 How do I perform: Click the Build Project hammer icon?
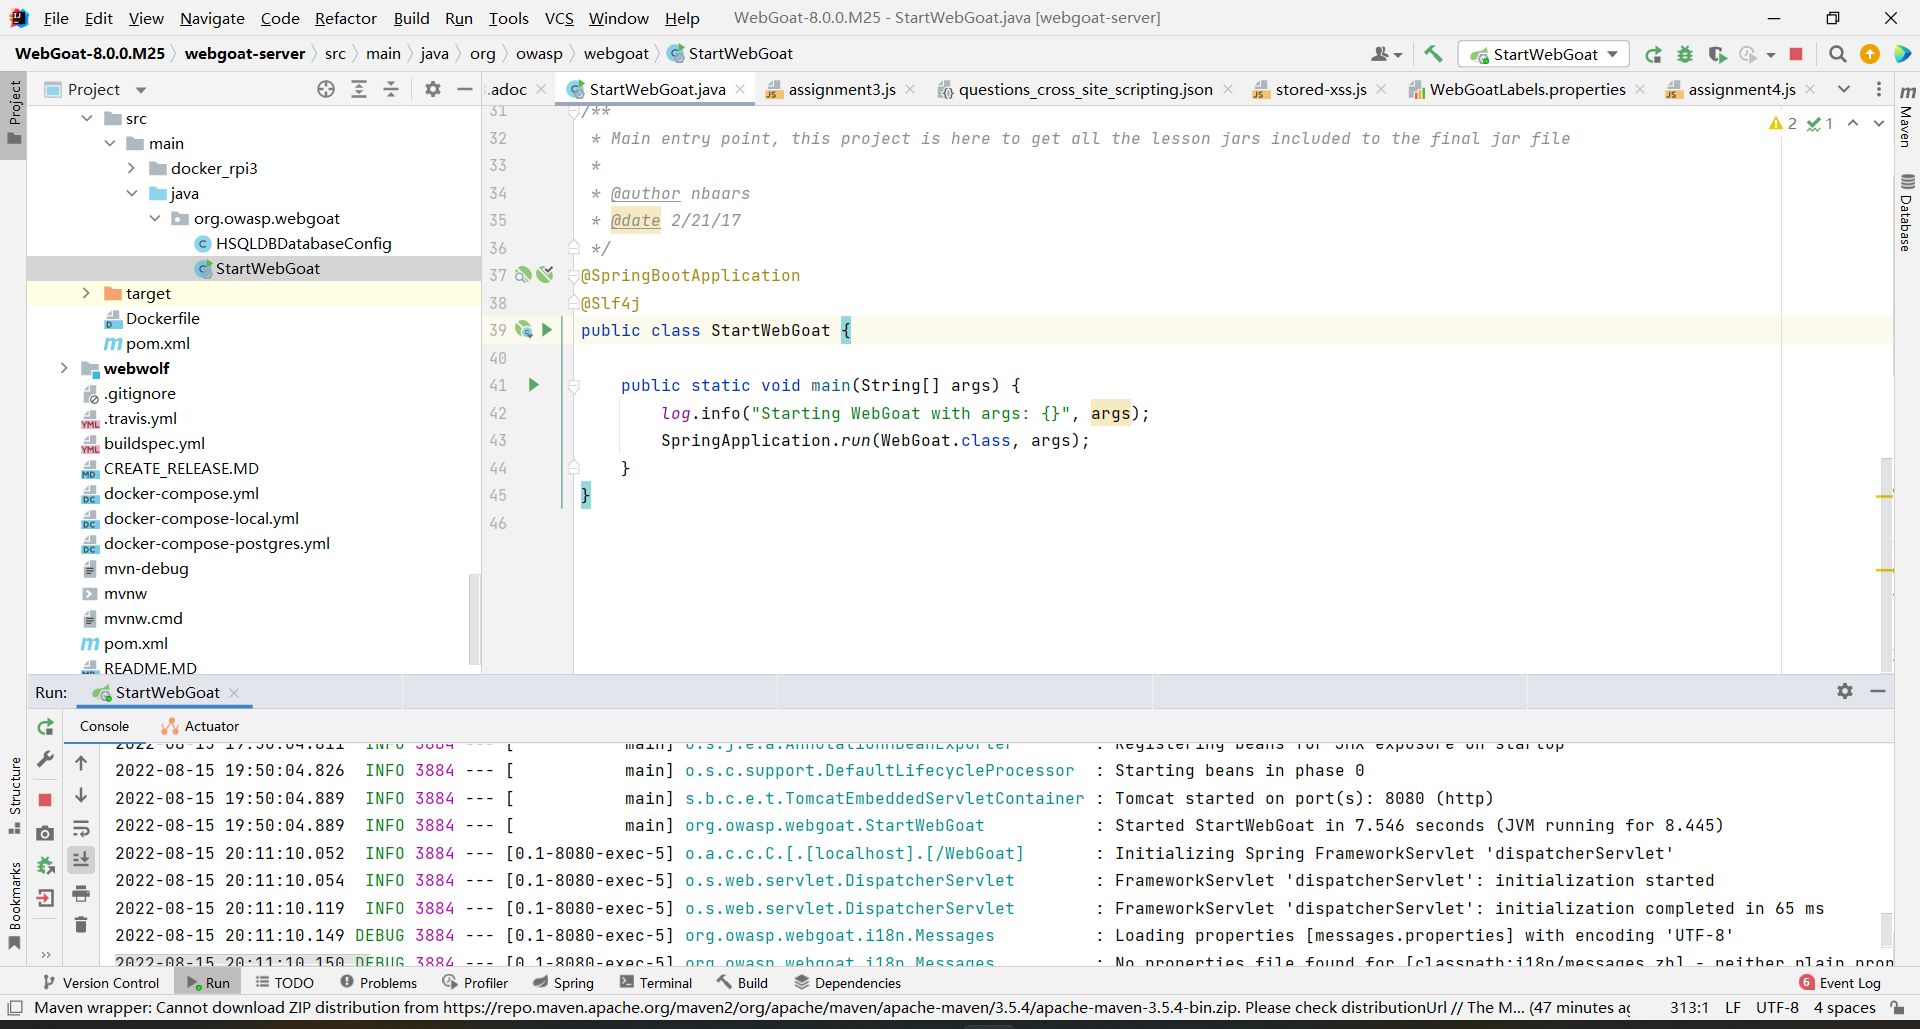point(1433,54)
